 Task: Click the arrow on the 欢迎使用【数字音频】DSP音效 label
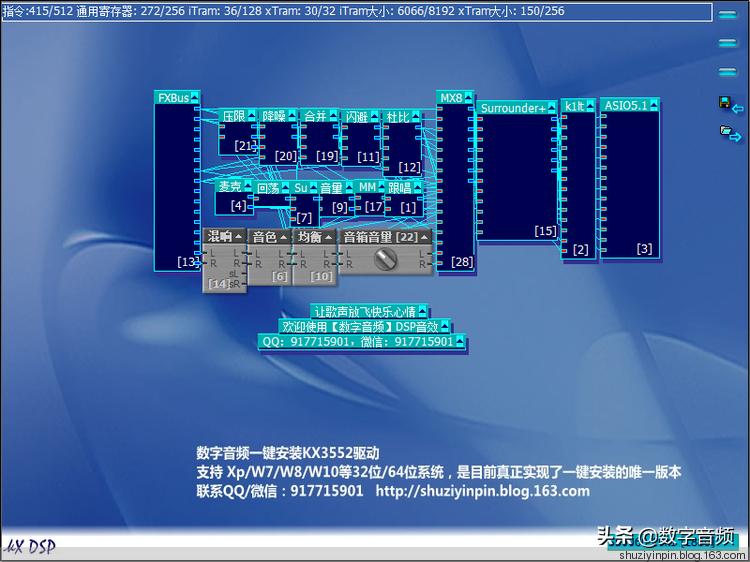445,326
